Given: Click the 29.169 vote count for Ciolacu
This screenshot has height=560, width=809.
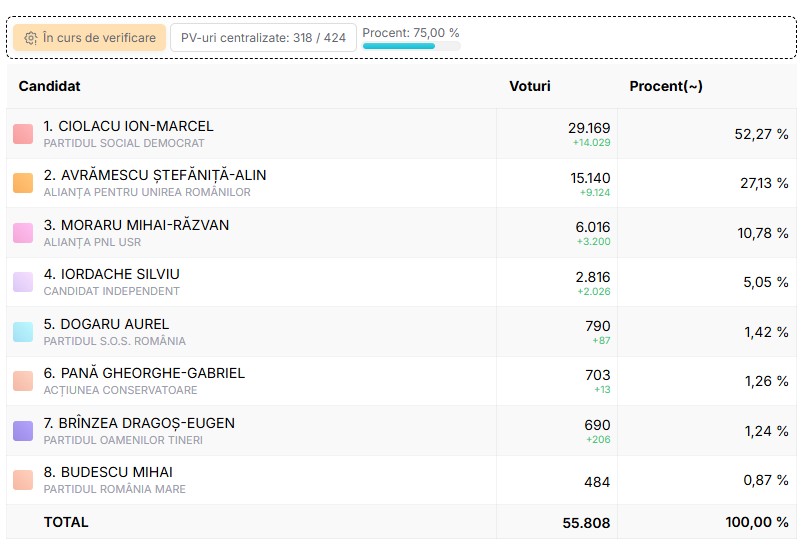Looking at the screenshot, I should (x=589, y=128).
